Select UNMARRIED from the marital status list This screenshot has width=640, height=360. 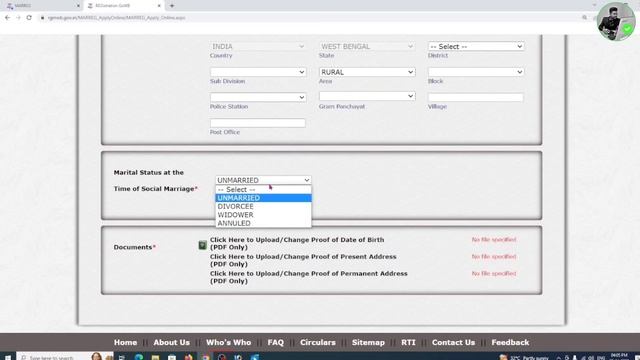pyautogui.click(x=263, y=198)
